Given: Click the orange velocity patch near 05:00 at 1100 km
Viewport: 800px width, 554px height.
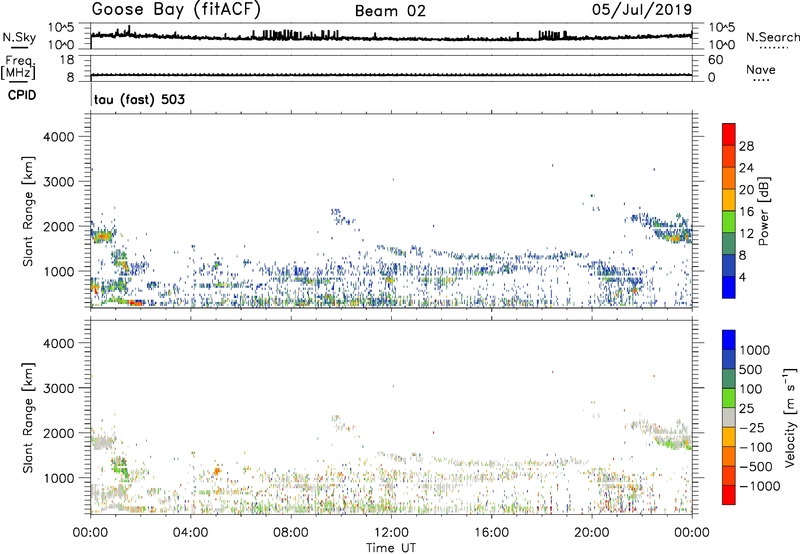Looking at the screenshot, I should tap(217, 471).
